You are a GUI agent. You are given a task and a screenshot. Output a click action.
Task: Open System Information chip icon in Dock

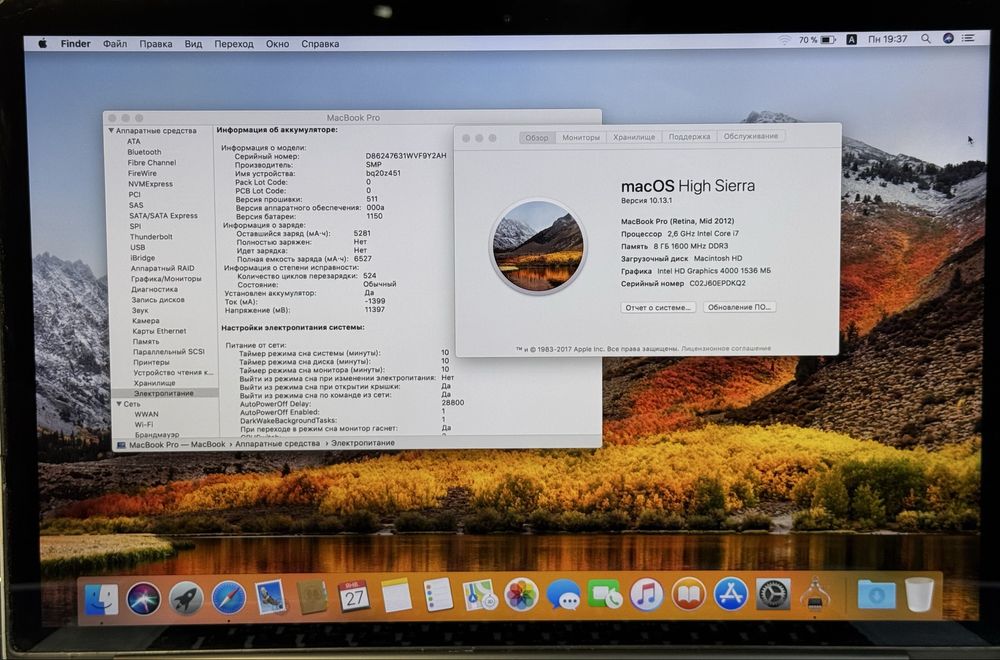pos(815,594)
